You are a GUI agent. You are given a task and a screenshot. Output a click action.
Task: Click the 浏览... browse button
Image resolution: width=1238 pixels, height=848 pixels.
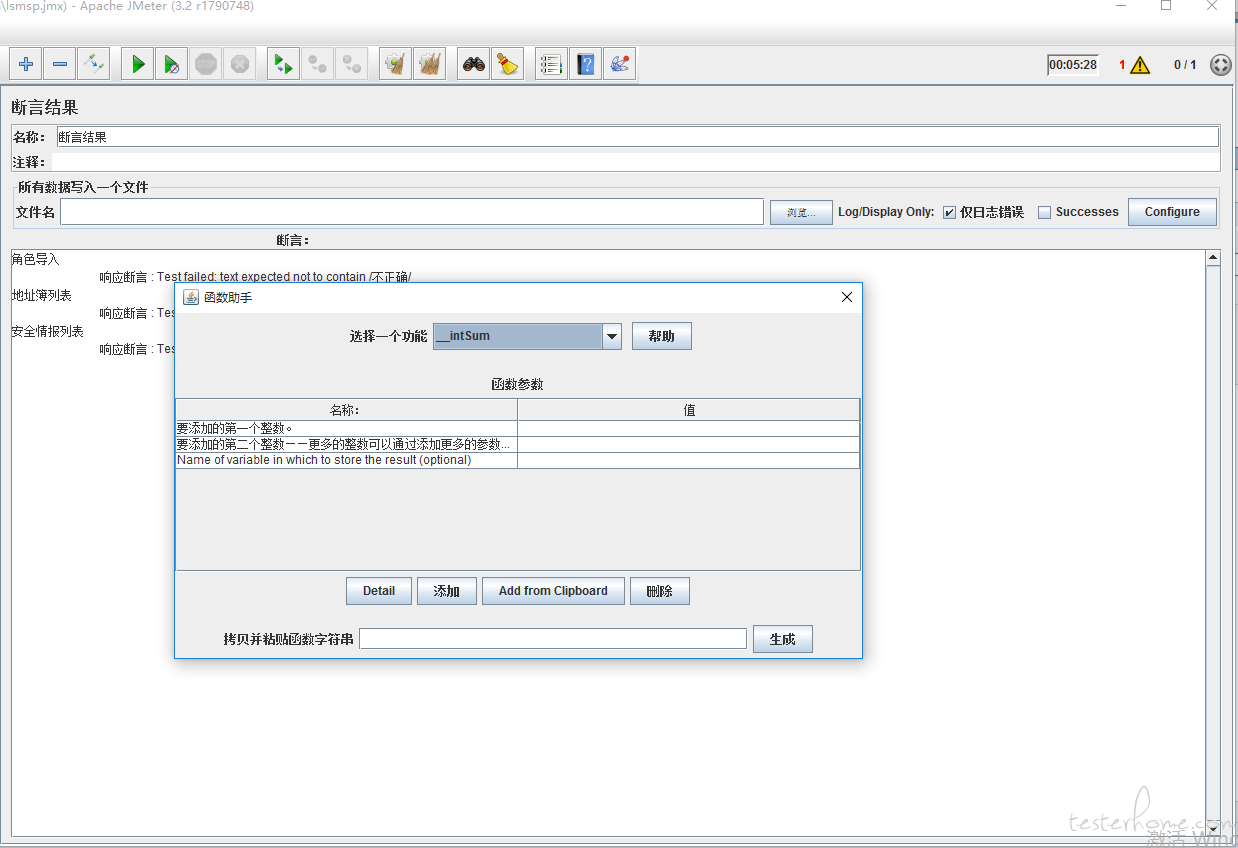click(x=801, y=212)
